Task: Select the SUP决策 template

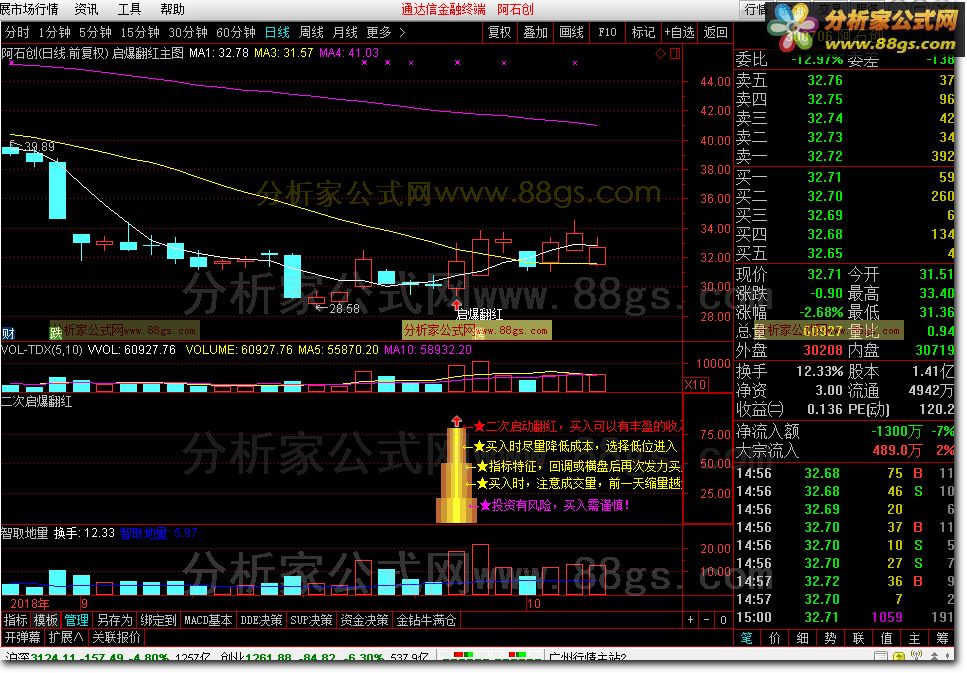Action: pos(311,620)
